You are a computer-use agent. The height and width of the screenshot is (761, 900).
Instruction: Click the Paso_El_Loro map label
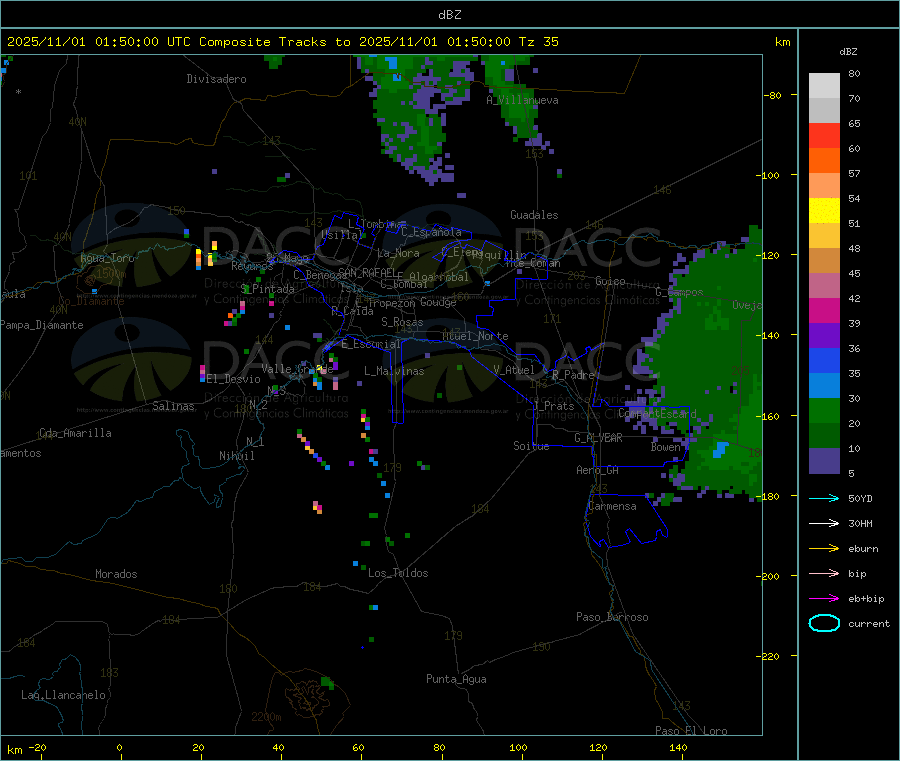point(691,731)
